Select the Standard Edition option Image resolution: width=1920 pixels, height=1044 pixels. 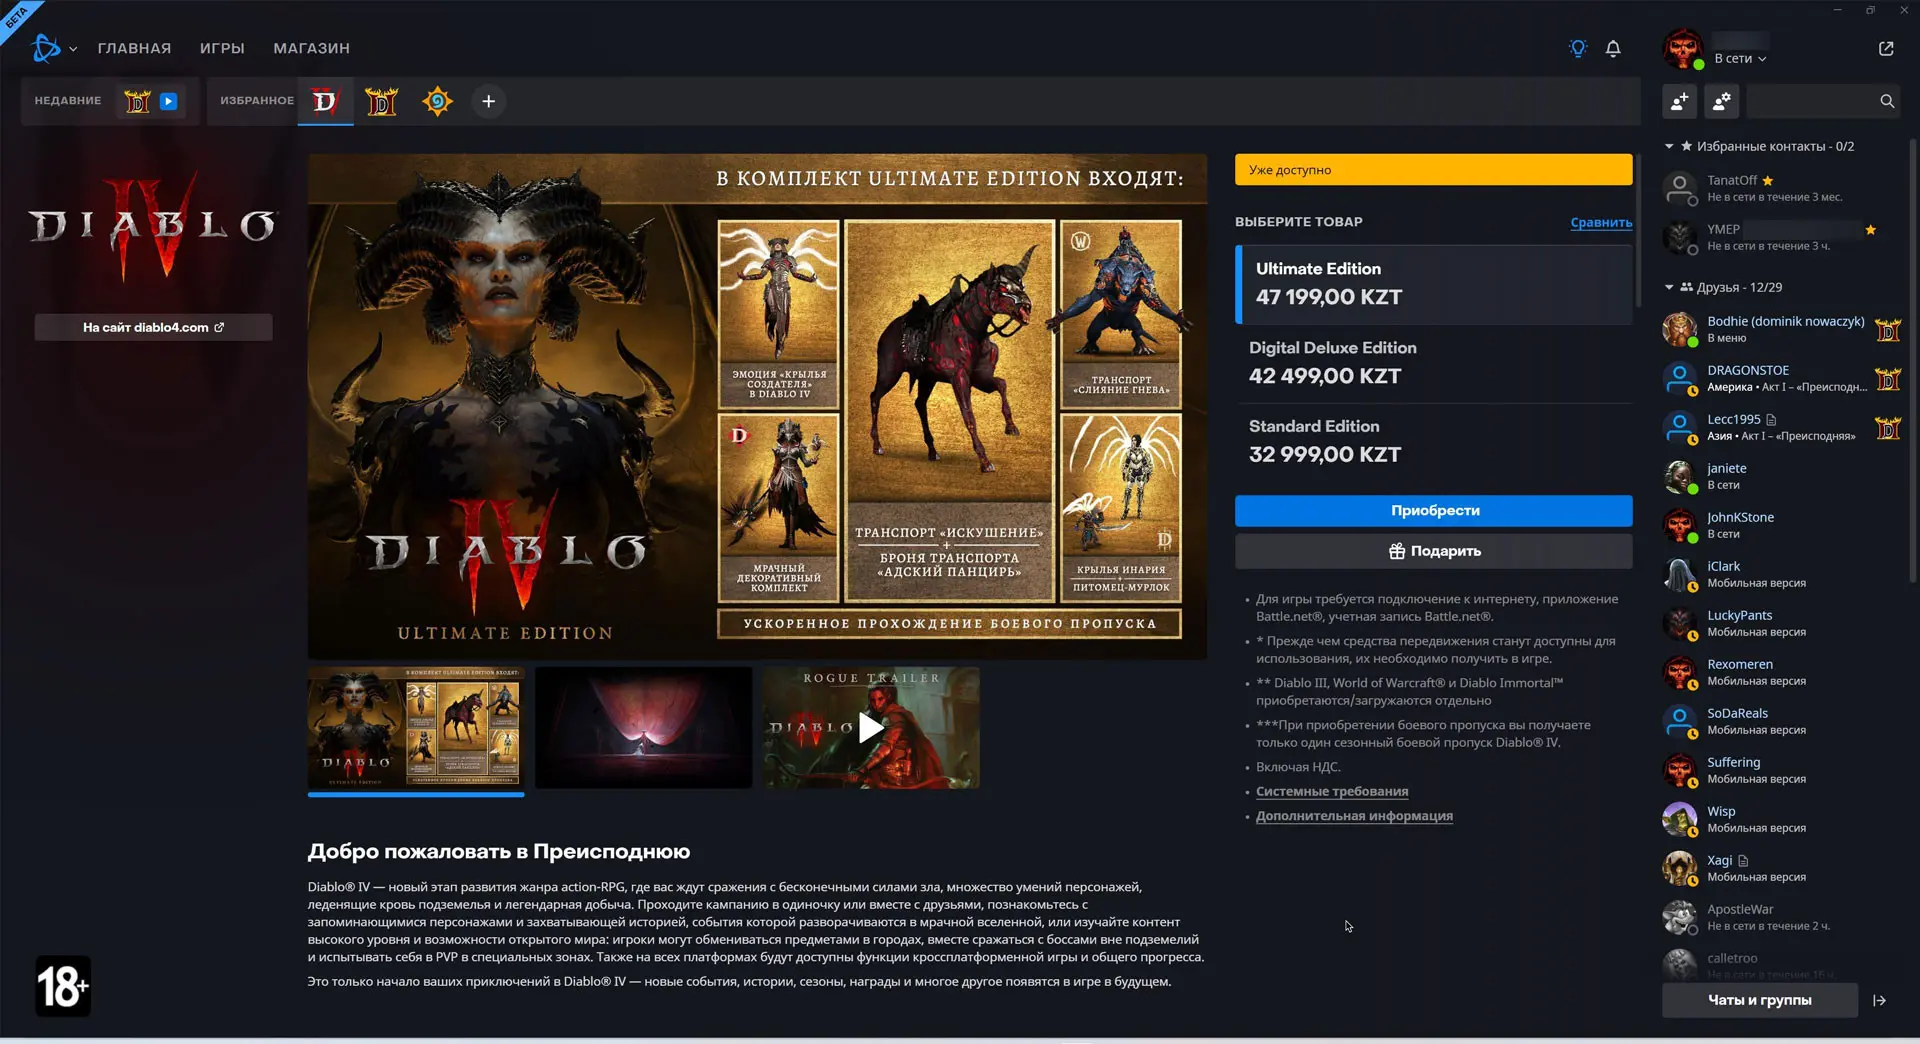1433,441
